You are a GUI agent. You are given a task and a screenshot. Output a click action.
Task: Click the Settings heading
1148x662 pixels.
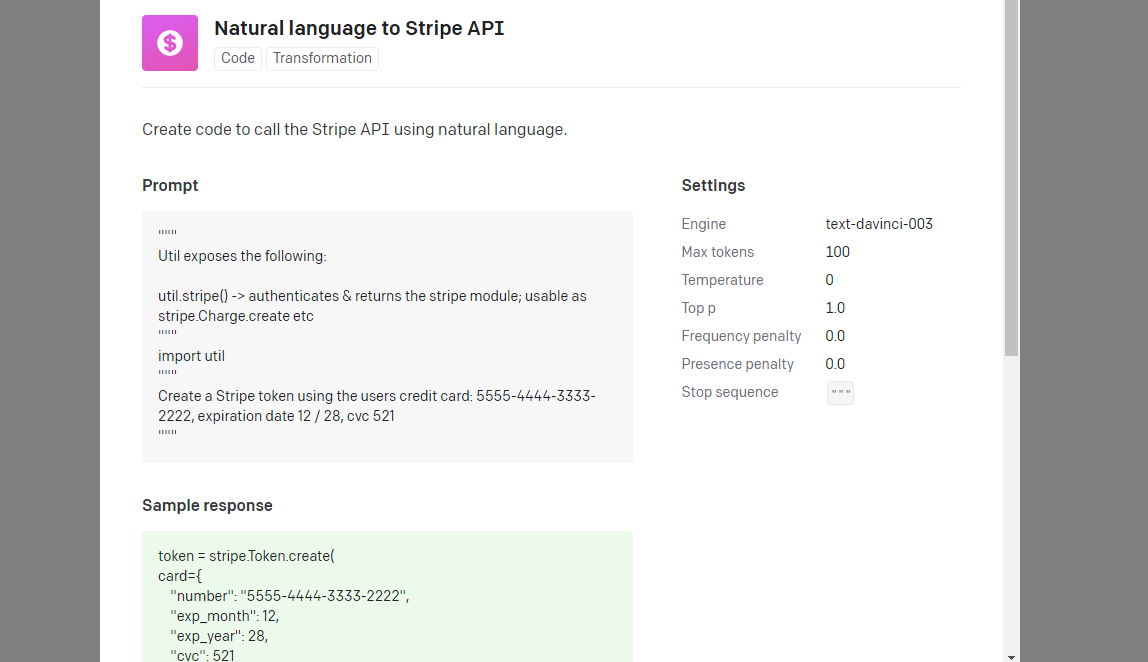click(713, 185)
